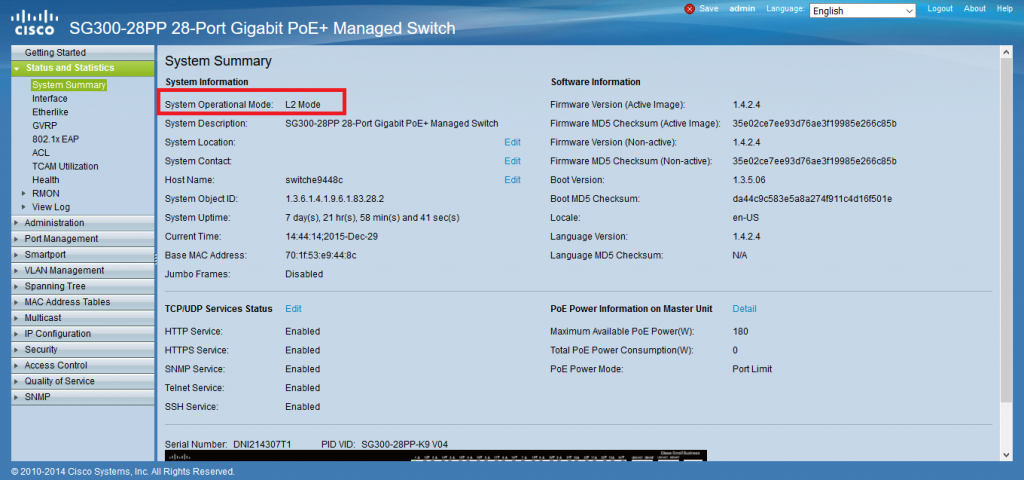This screenshot has width=1024, height=480.
Task: Click the Locale value en-US
Action: click(746, 217)
